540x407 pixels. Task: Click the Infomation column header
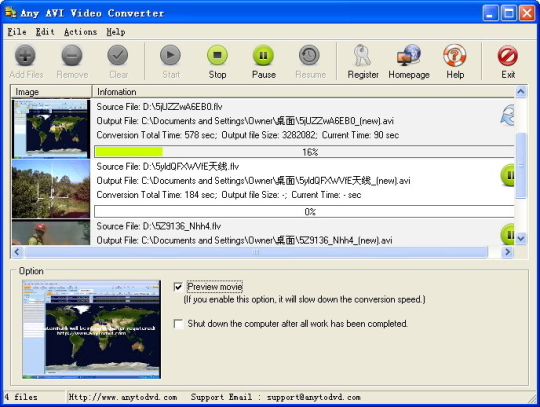tap(303, 92)
